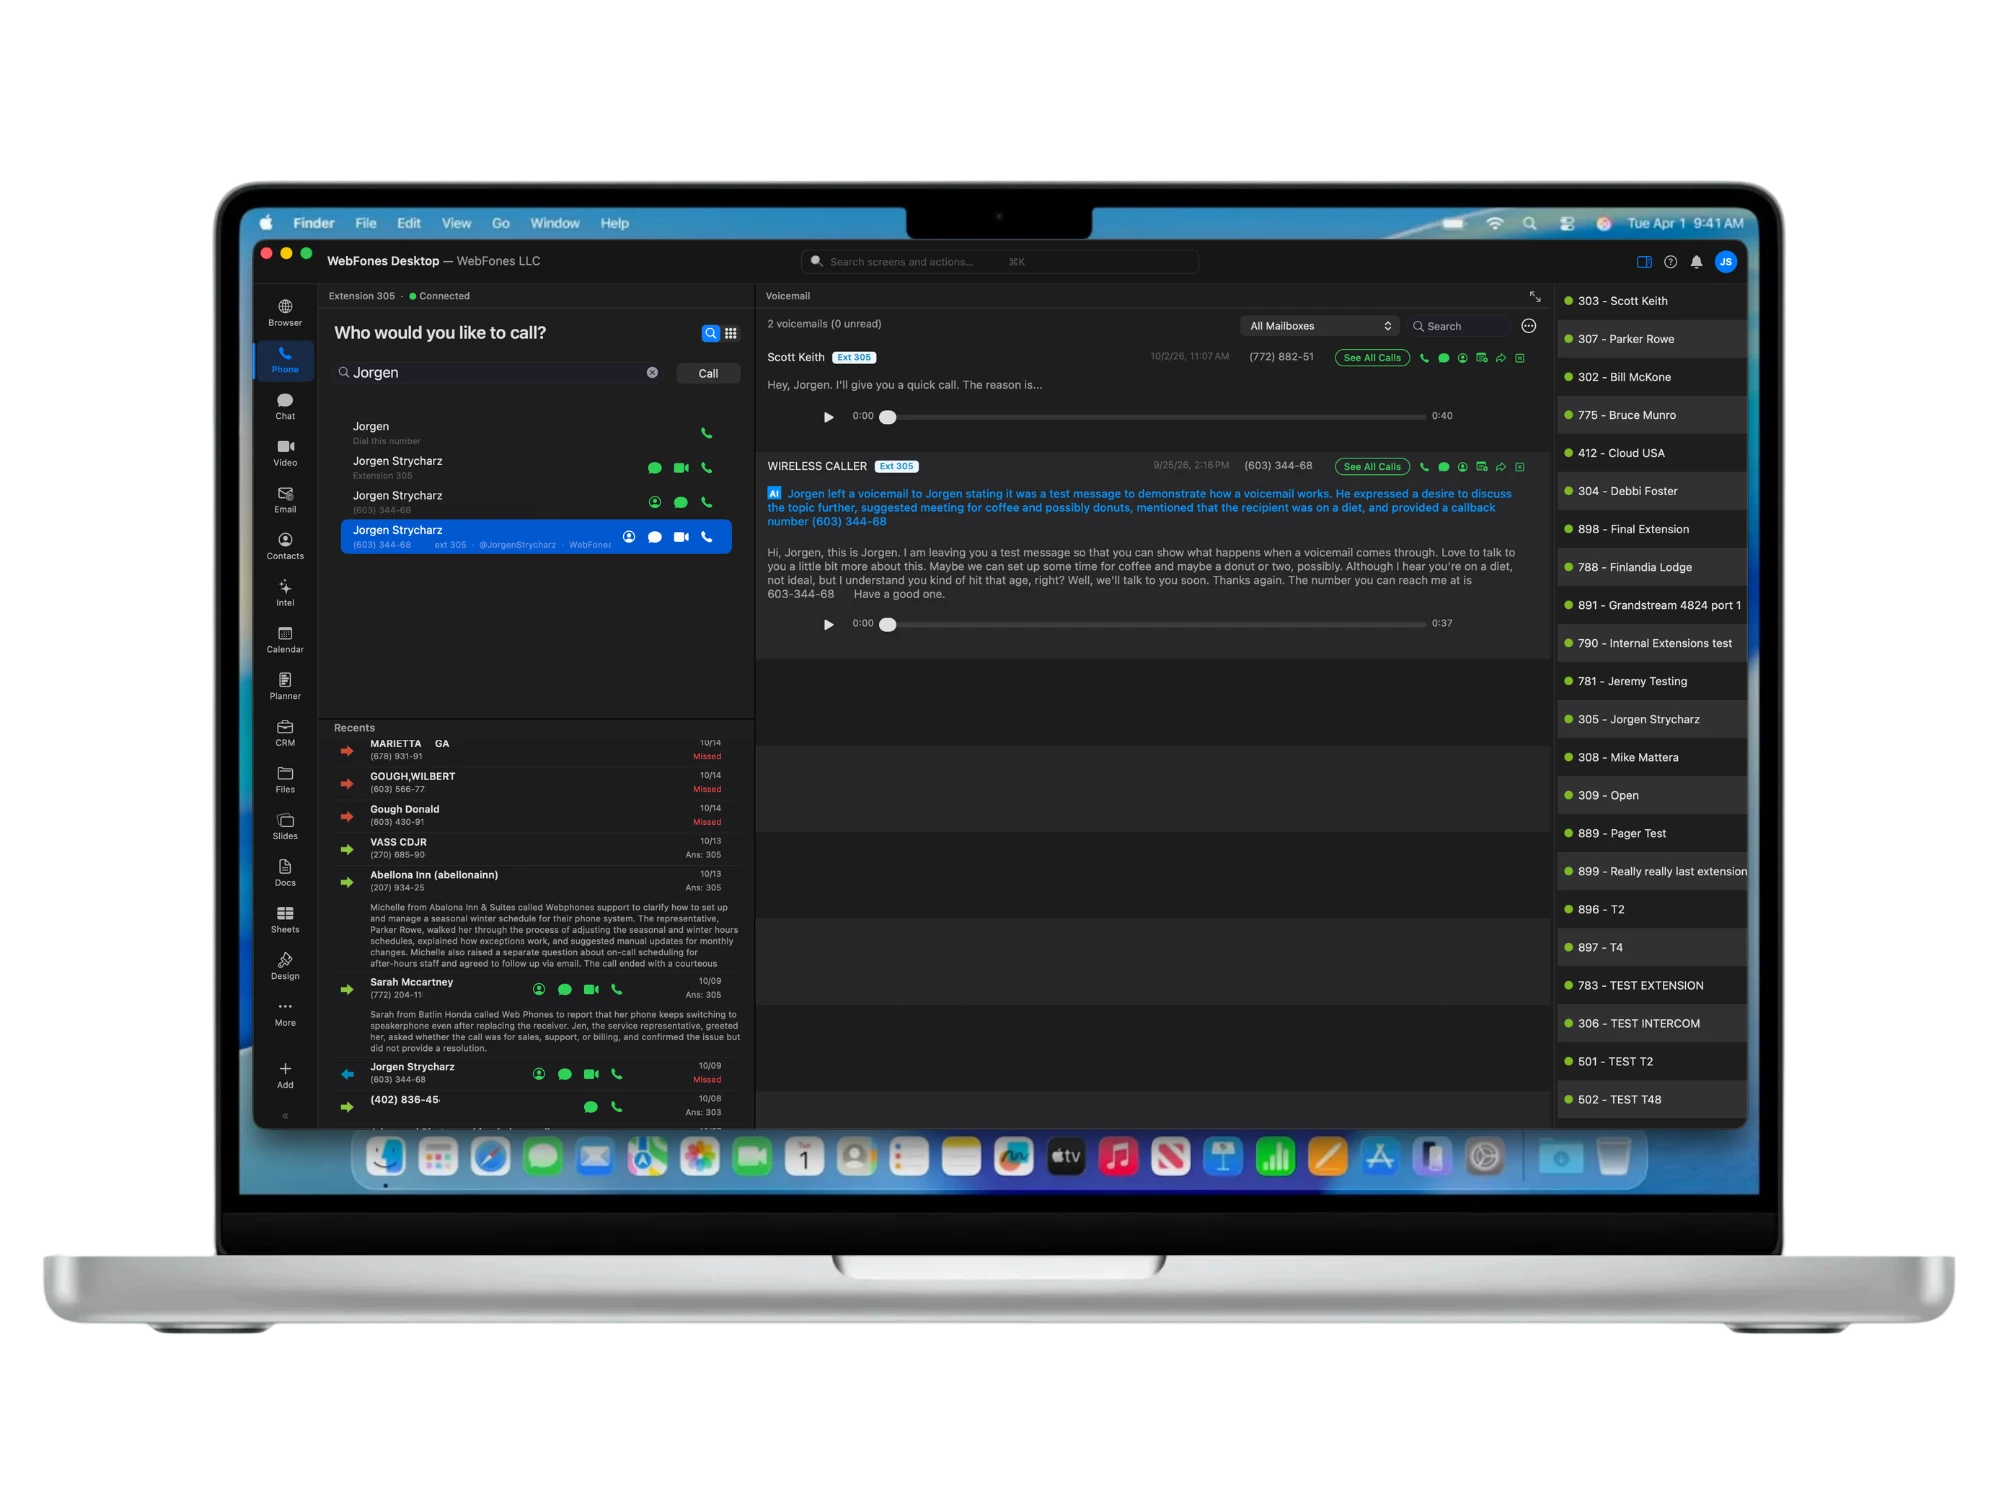Image resolution: width=2000 pixels, height=1500 pixels.
Task: Message Jorgen Strycharz Extension 305 result
Action: tap(655, 468)
